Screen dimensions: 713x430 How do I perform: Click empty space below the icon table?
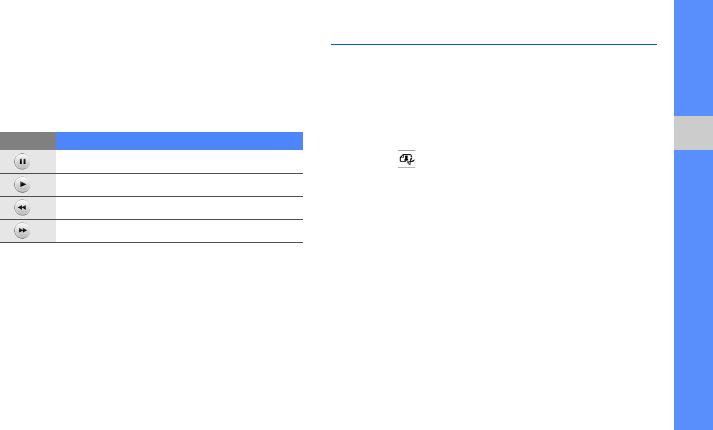[150, 330]
